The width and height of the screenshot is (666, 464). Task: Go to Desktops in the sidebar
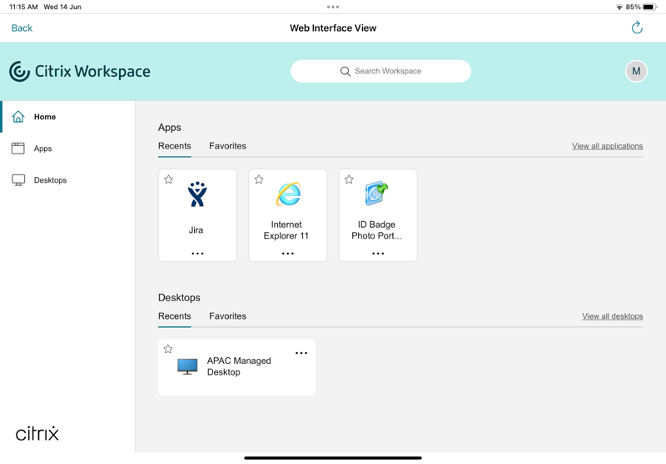68,180
